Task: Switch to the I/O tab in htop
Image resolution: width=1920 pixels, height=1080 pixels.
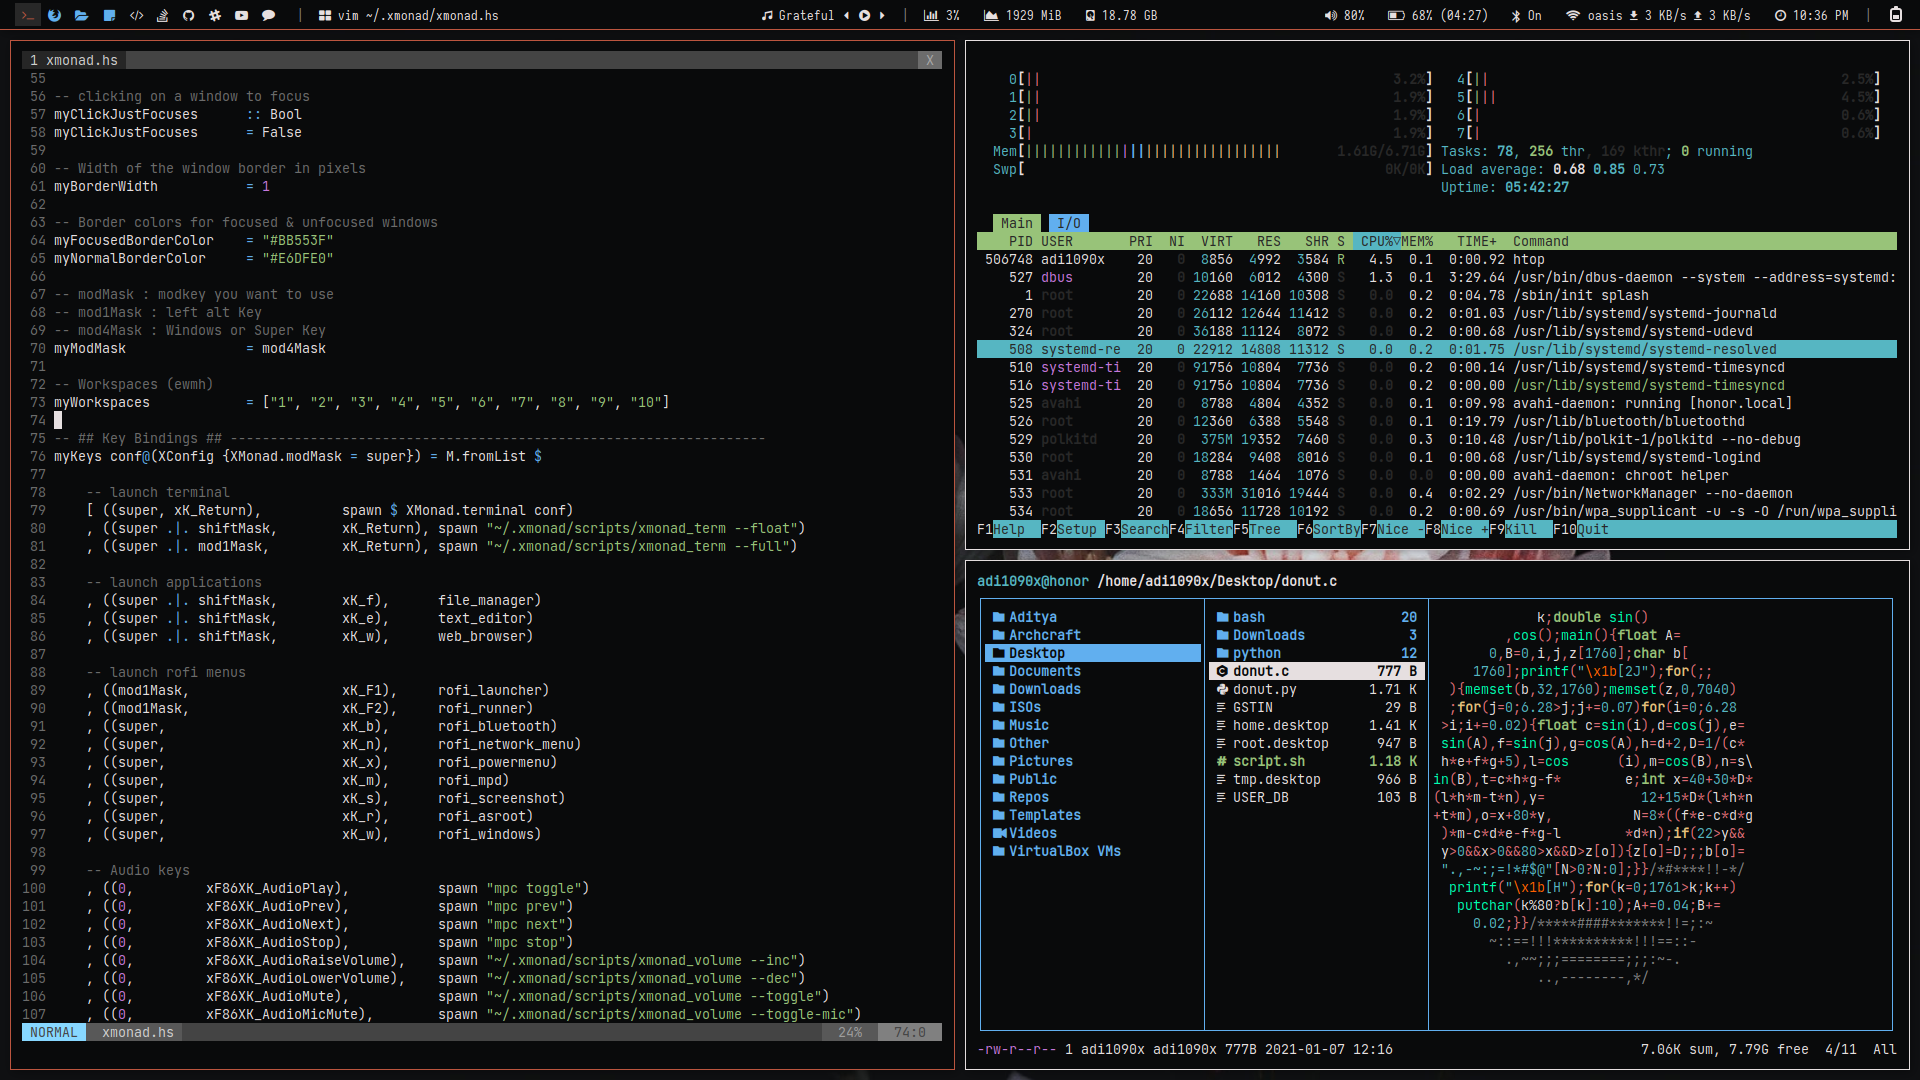Action: point(1068,223)
